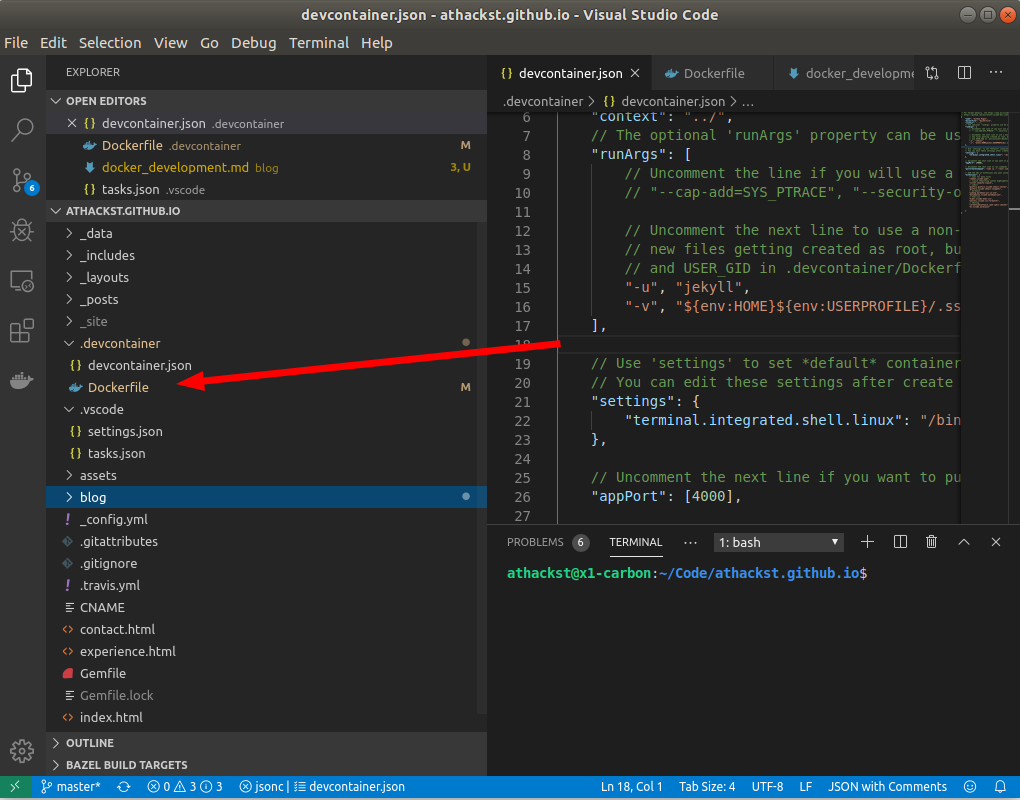1020x800 pixels.
Task: Change Tab Size: 4 setting
Action: pos(707,787)
